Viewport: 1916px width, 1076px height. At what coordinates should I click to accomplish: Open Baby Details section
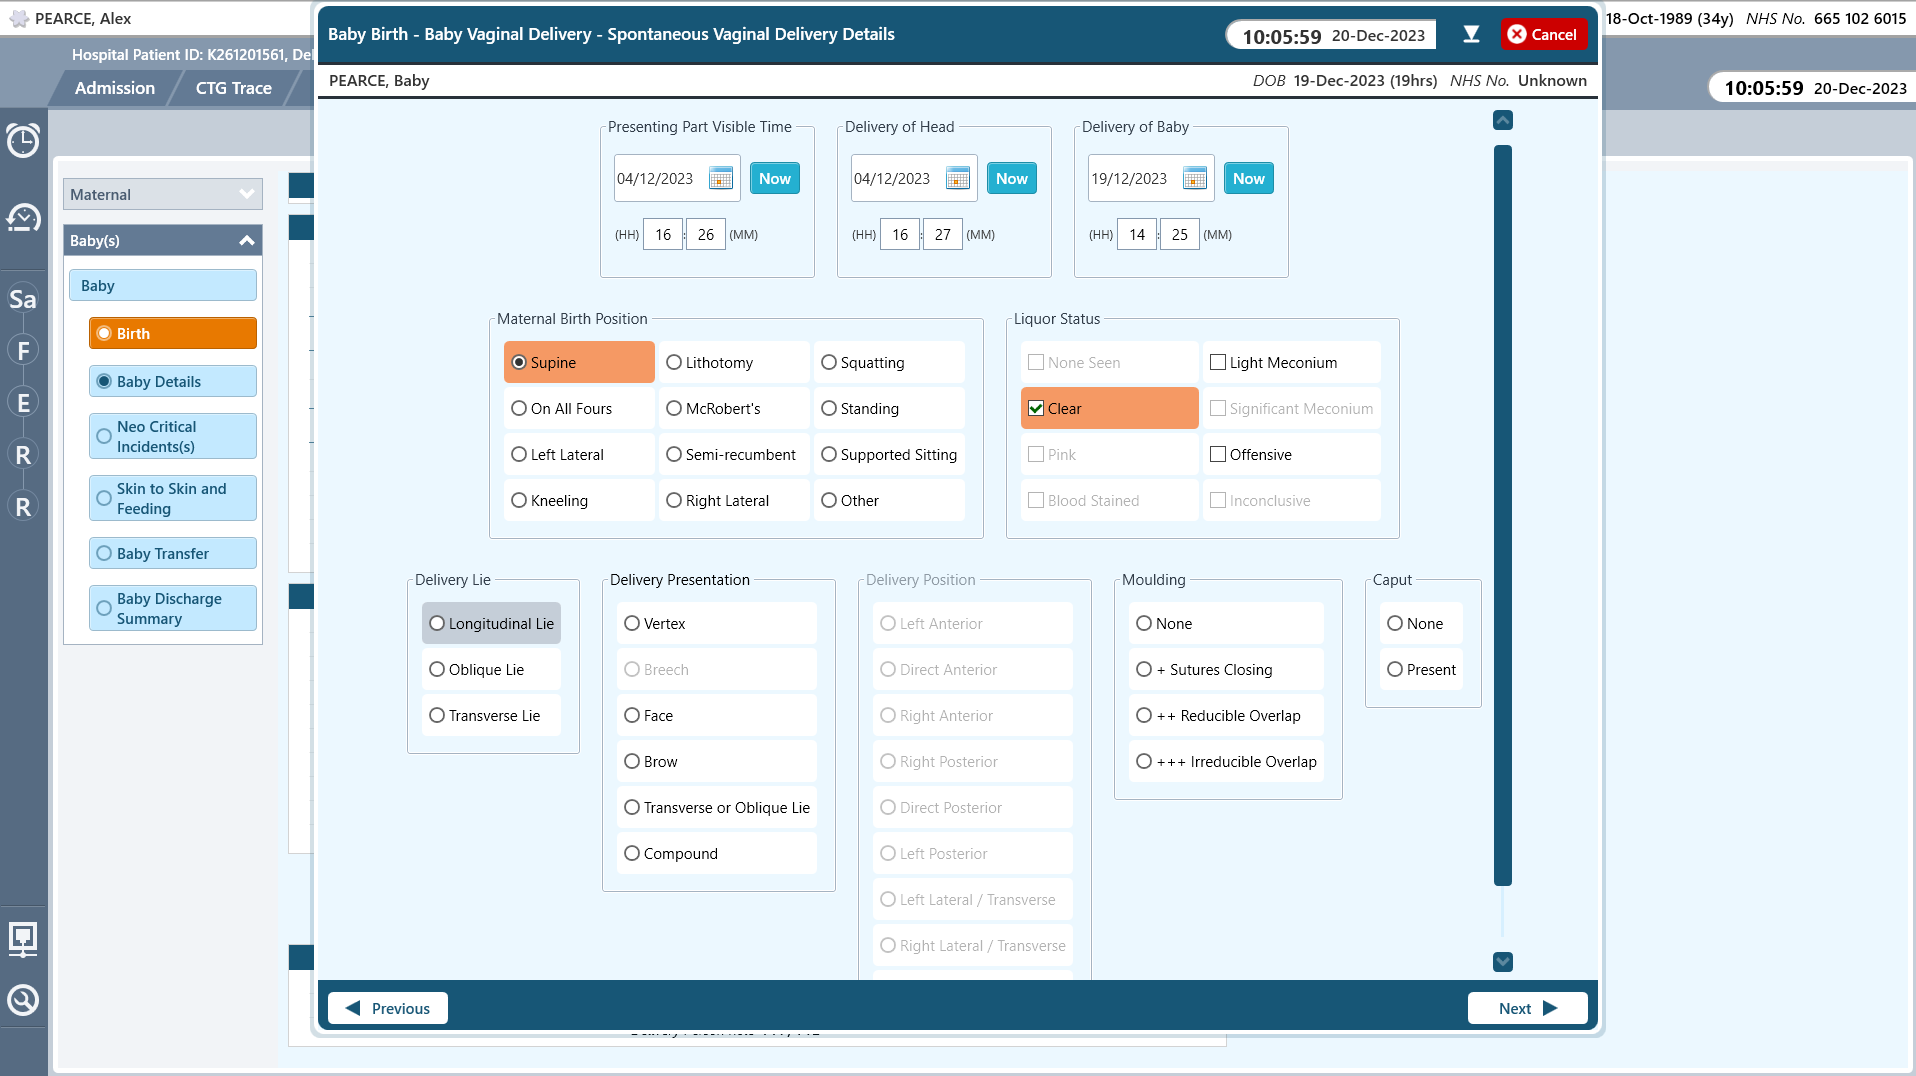(172, 381)
